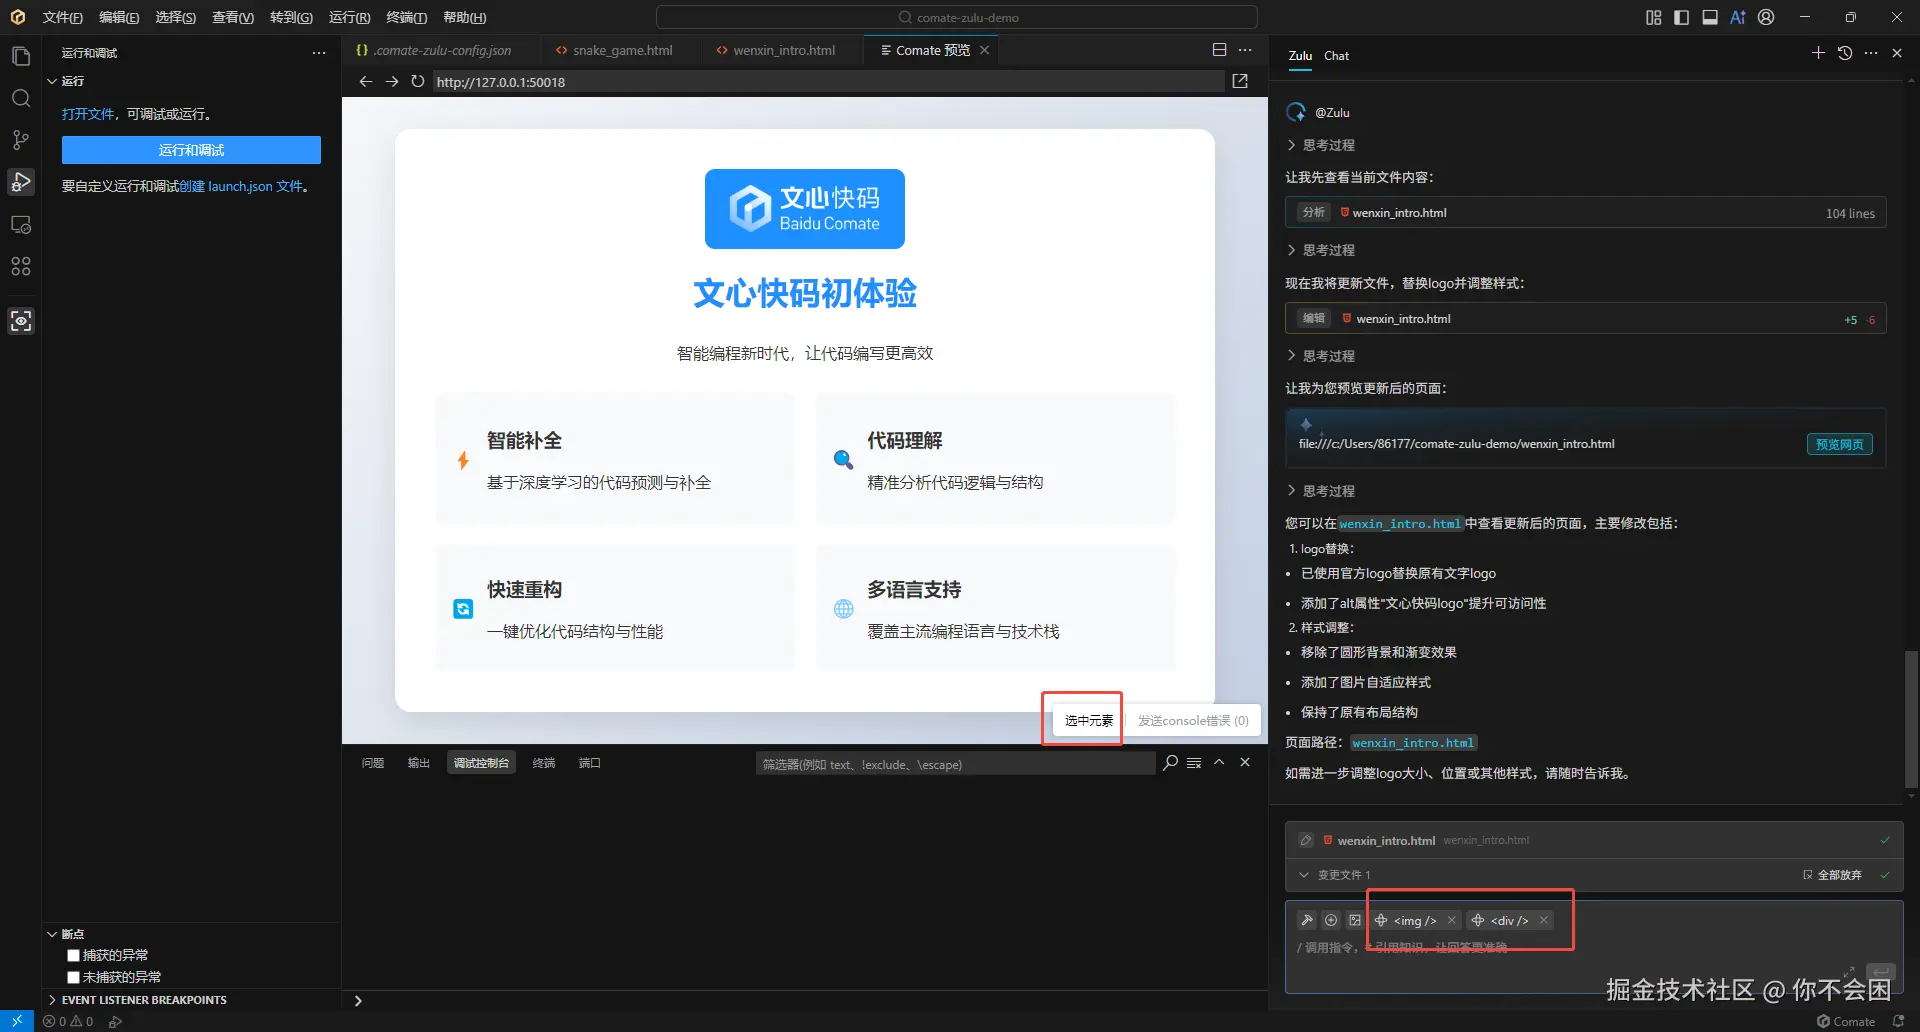Open the 文件(F) menu
1920x1032 pixels.
[62, 17]
